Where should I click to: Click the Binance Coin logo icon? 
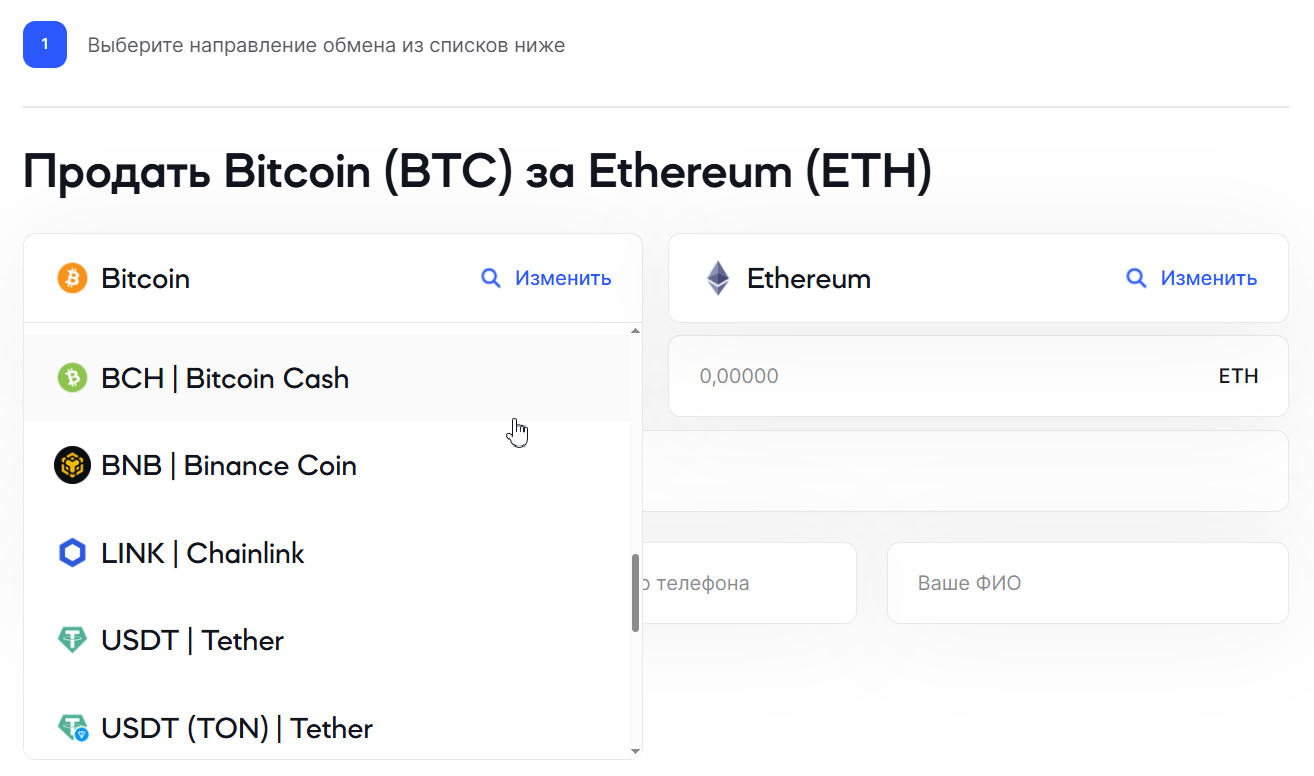click(72, 465)
